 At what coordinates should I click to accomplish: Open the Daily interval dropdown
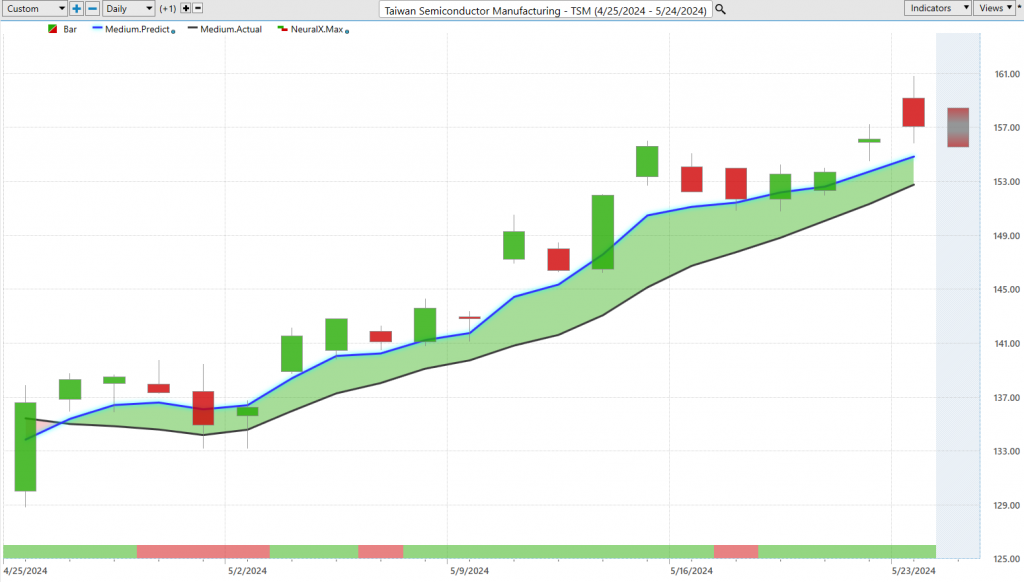[129, 8]
